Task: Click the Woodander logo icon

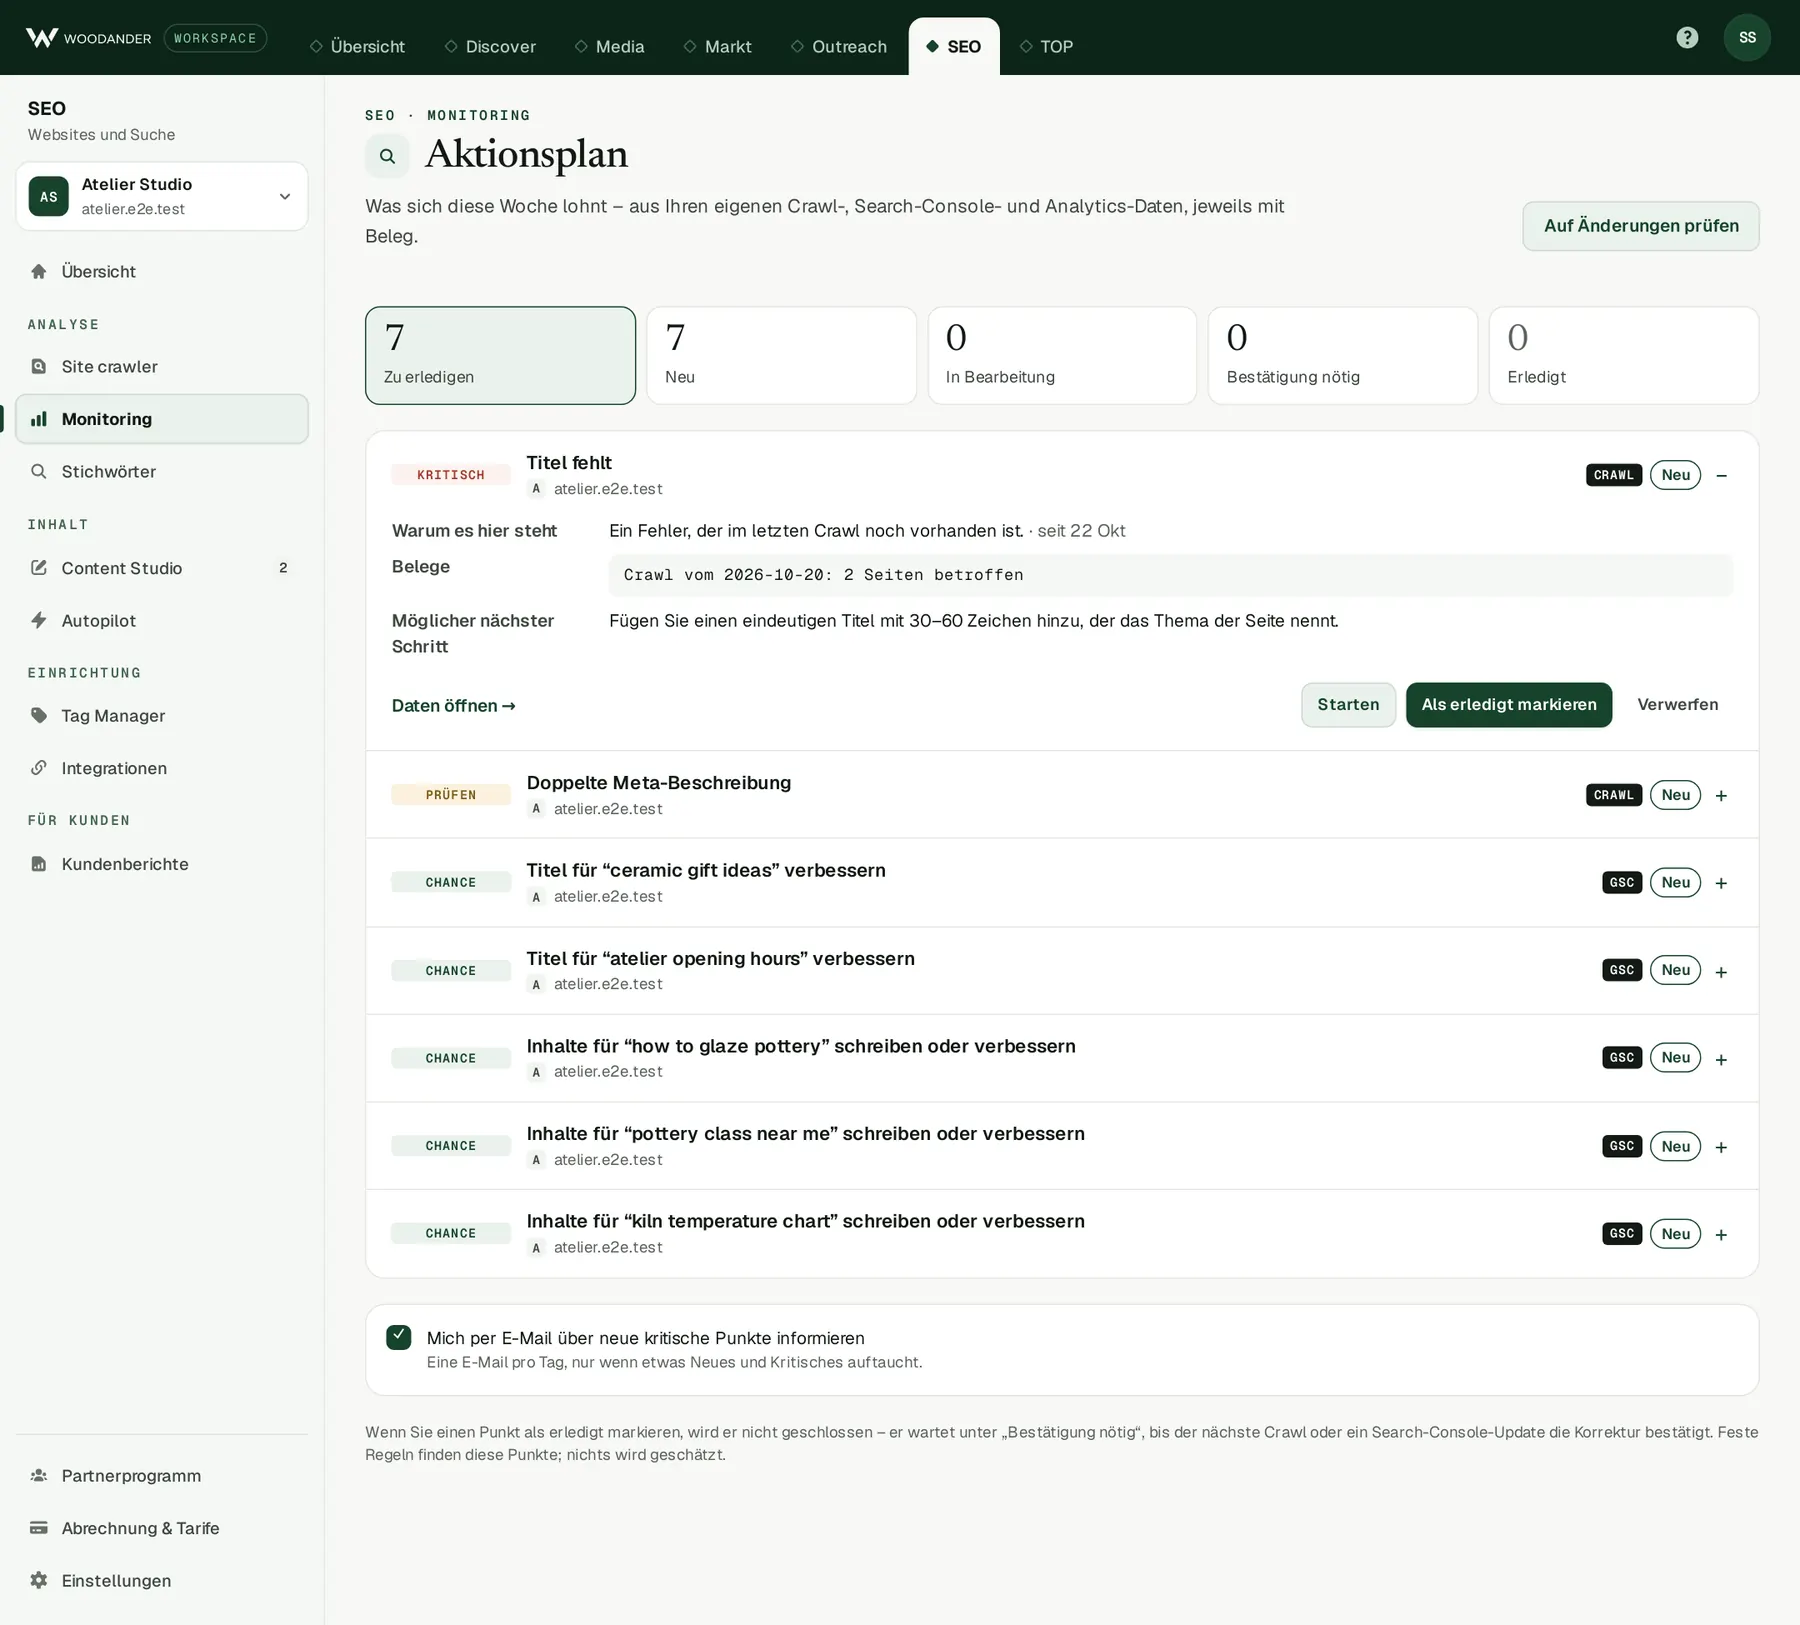Action: pos(42,38)
